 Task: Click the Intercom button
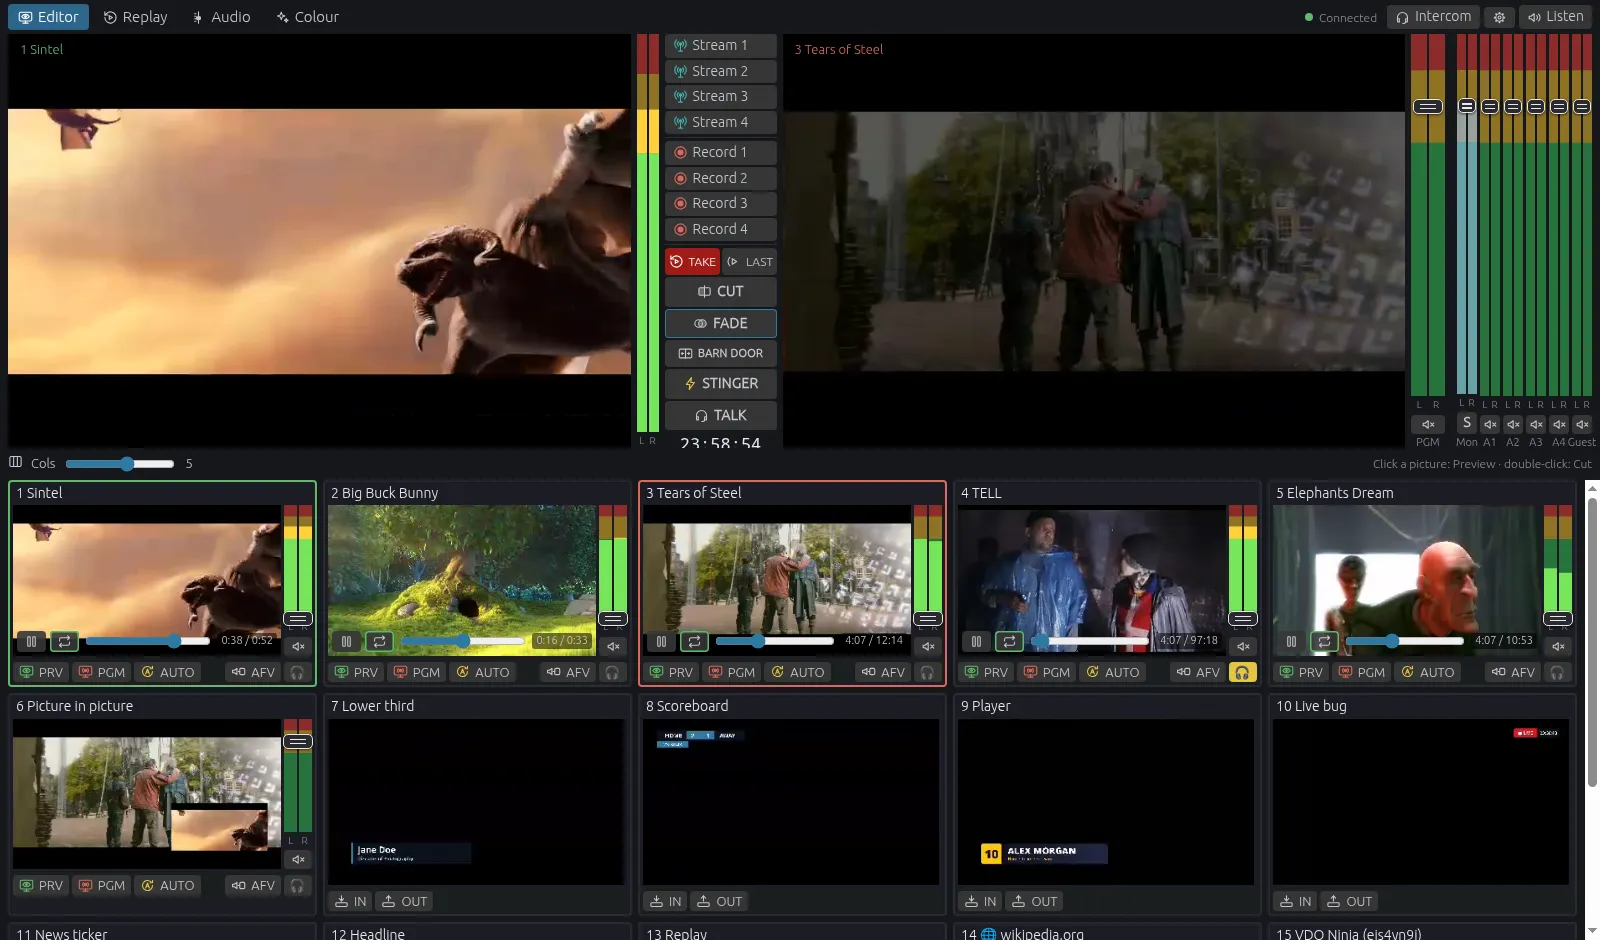coord(1433,17)
